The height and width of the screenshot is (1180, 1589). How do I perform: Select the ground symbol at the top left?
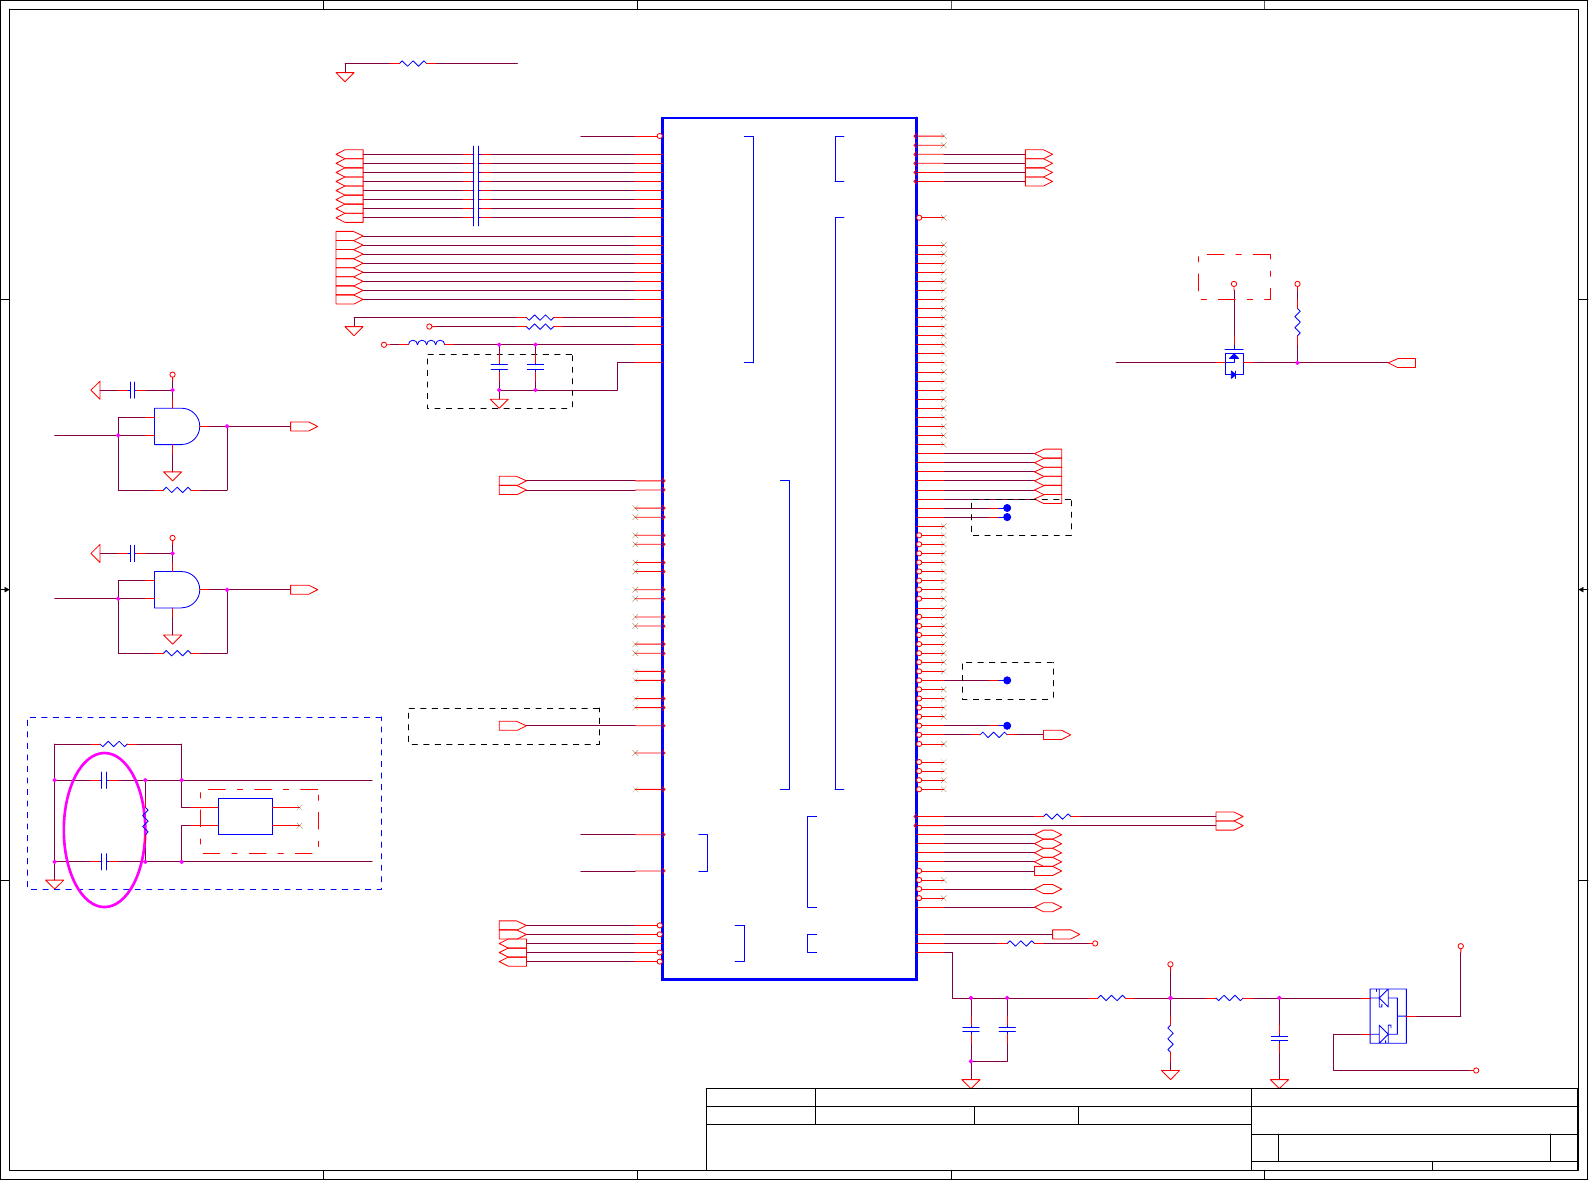345,76
